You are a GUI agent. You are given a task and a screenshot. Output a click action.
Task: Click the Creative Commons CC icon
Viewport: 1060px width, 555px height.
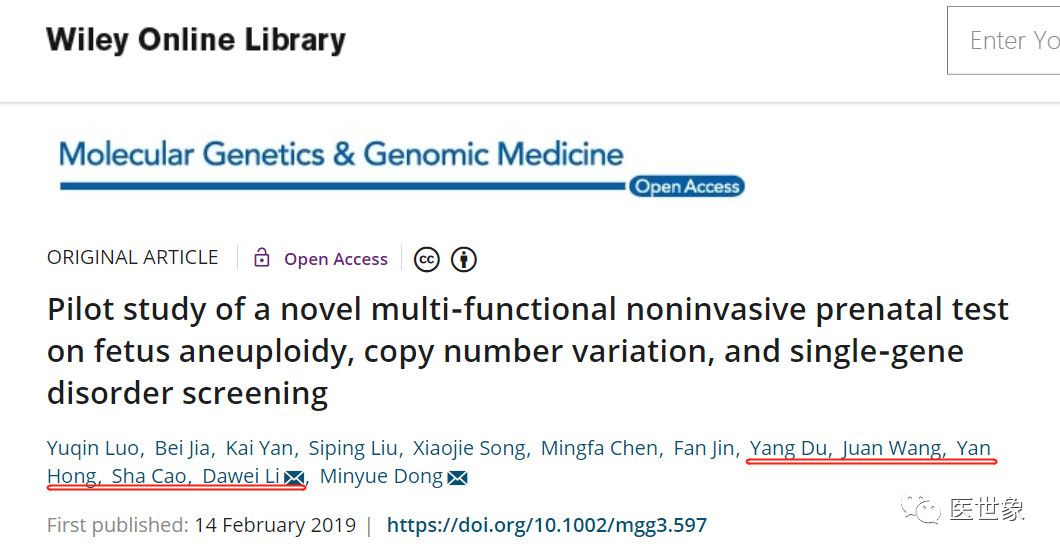(x=427, y=259)
